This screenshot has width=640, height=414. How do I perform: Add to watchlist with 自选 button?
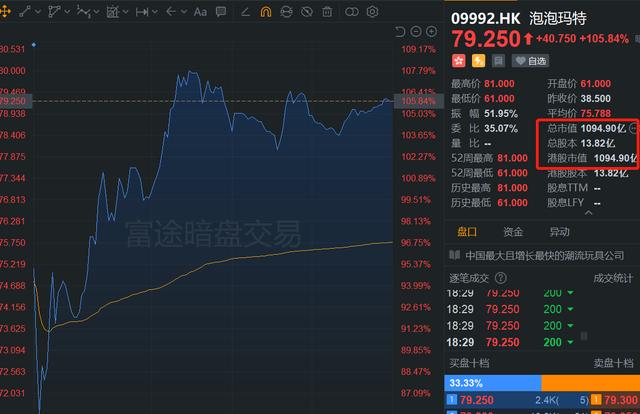pyautogui.click(x=531, y=61)
